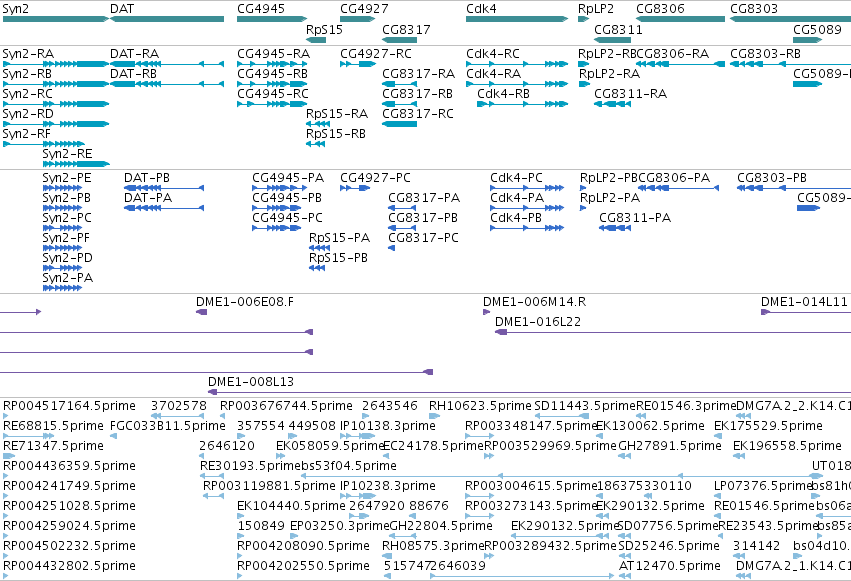Select EST RP003676744.5prime
This screenshot has height=581, width=851.
click(x=286, y=406)
